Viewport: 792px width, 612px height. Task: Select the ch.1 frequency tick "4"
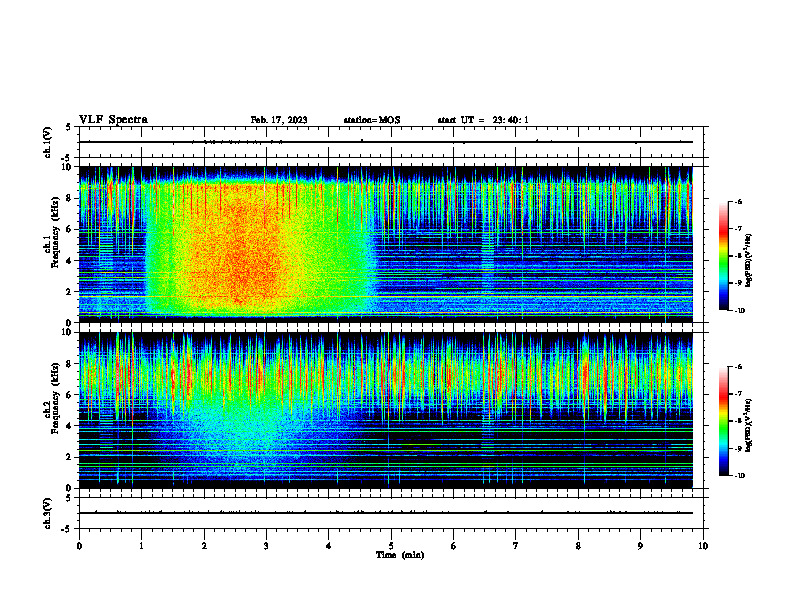[69, 261]
